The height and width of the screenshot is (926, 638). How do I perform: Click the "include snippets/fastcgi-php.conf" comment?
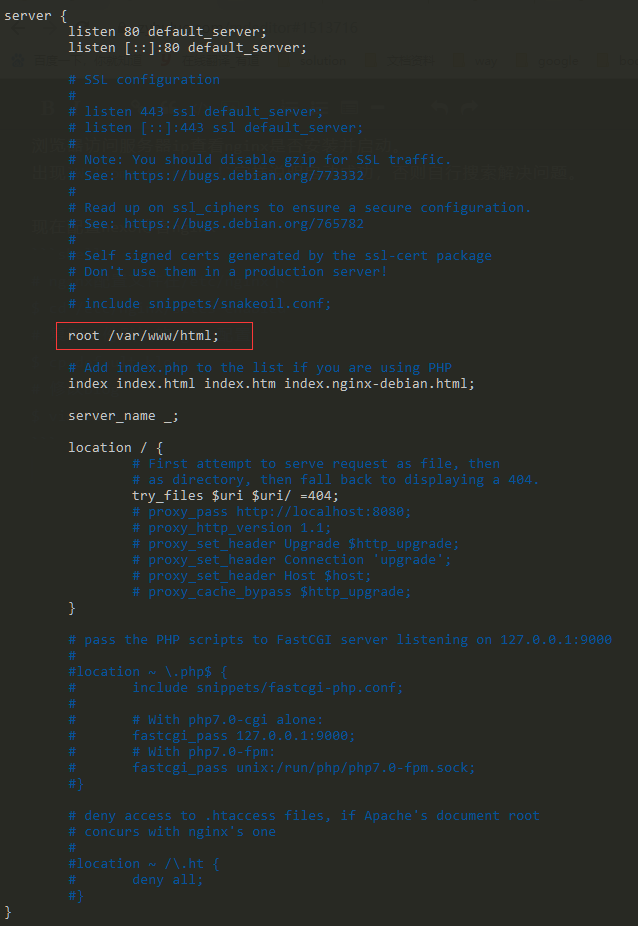click(x=268, y=687)
